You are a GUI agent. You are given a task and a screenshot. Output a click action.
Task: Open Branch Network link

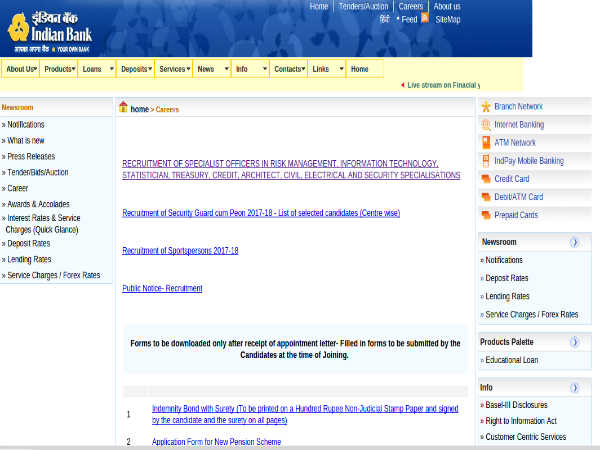(x=518, y=106)
